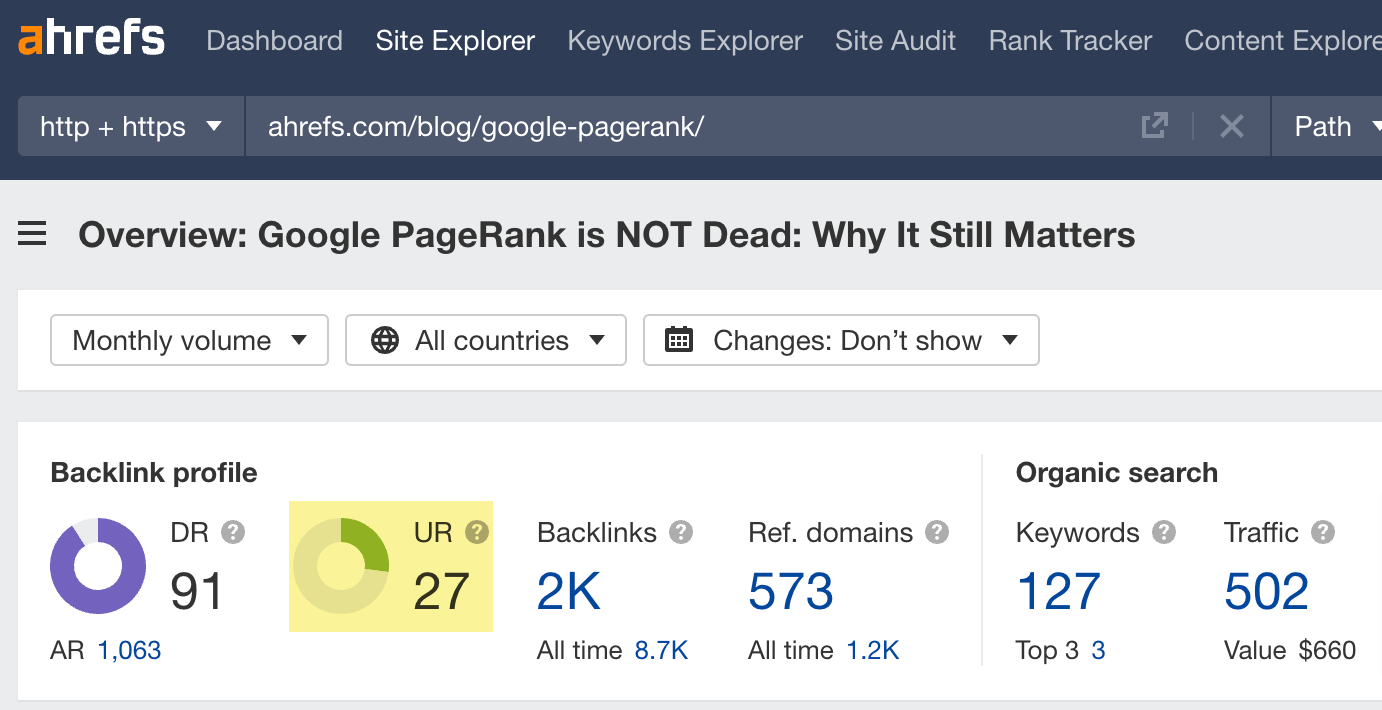Click the purple DR donut chart
The image size is (1382, 710).
pos(98,566)
